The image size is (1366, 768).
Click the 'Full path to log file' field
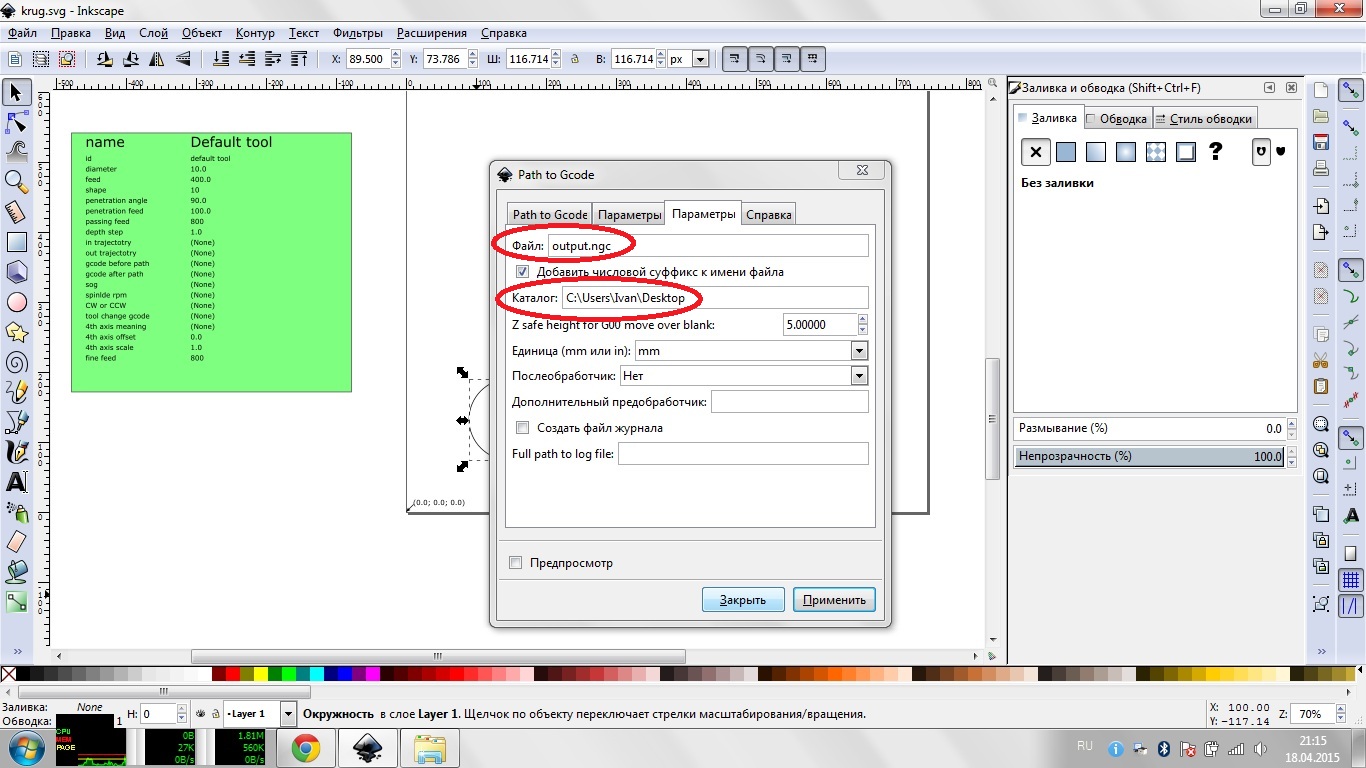[x=743, y=454]
